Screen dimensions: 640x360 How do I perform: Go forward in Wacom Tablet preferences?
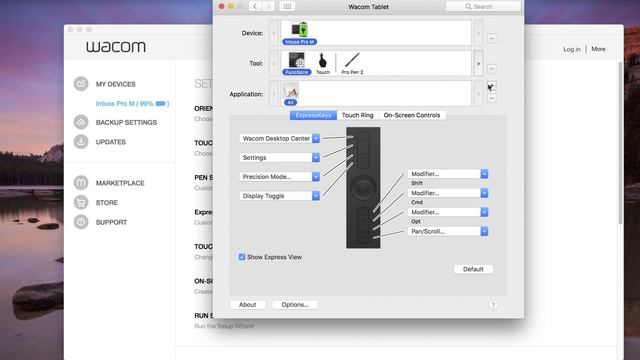tap(268, 6)
